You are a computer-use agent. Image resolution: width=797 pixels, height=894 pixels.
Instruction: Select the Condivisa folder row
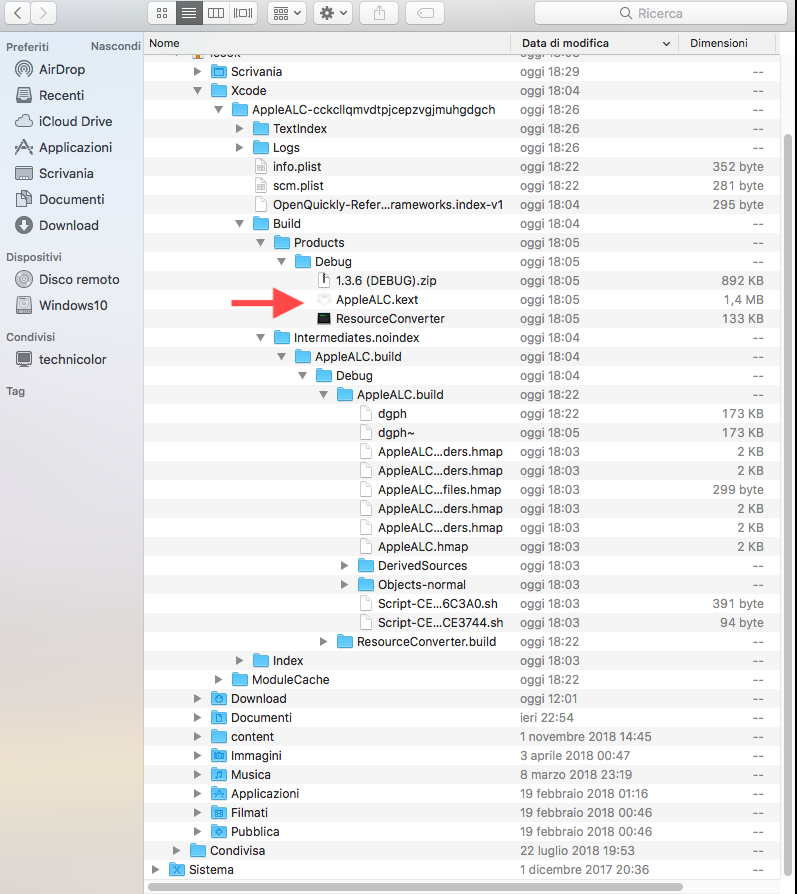click(x=462, y=851)
